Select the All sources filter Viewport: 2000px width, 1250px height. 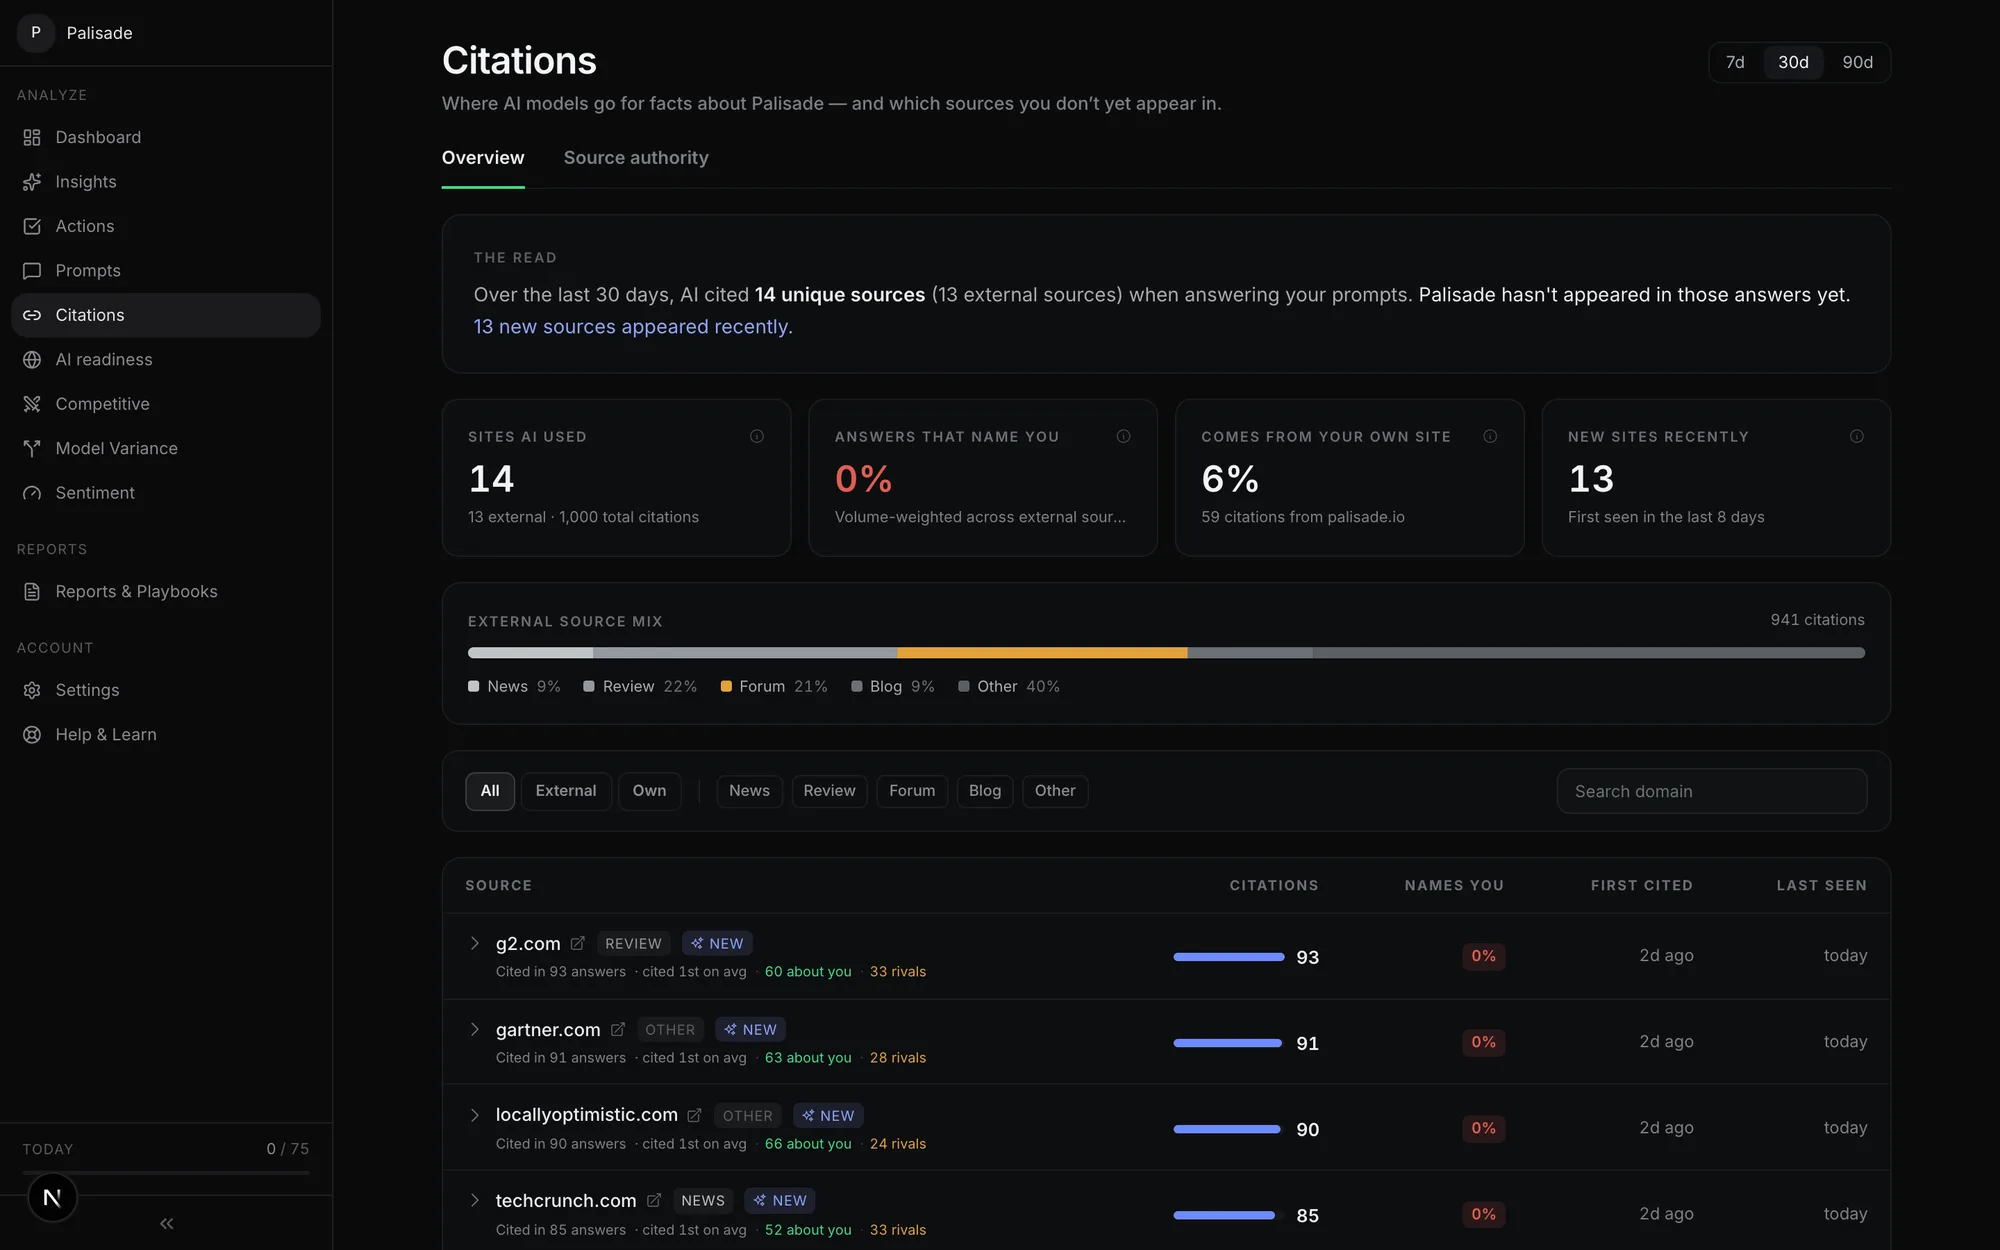pos(490,791)
